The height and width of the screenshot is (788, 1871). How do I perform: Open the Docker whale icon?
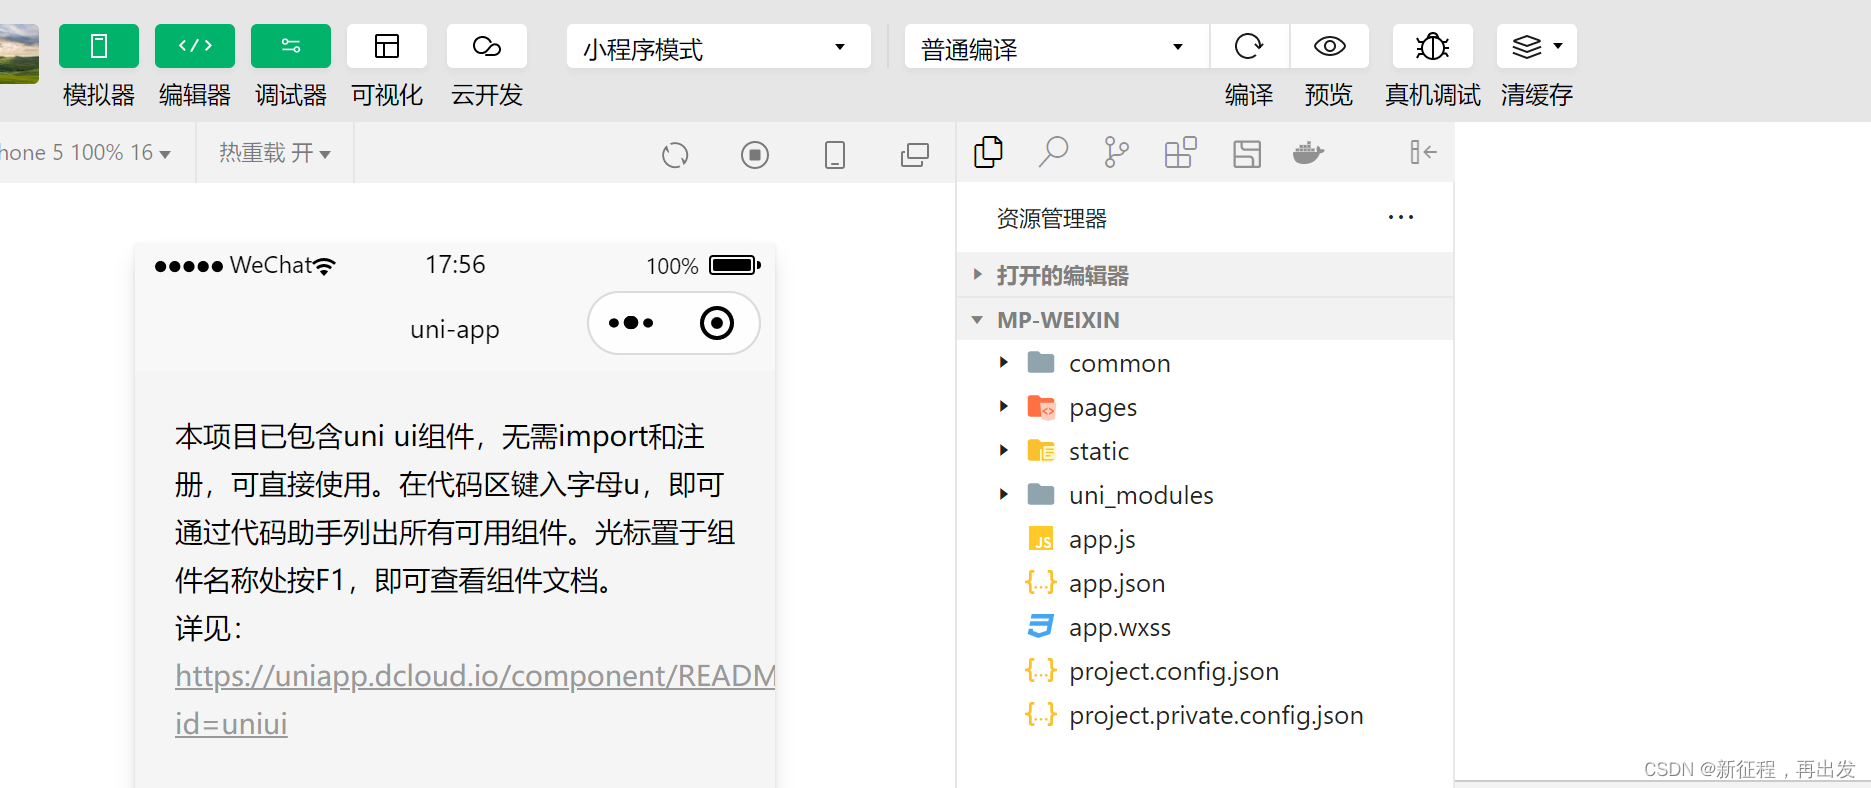tap(1308, 153)
